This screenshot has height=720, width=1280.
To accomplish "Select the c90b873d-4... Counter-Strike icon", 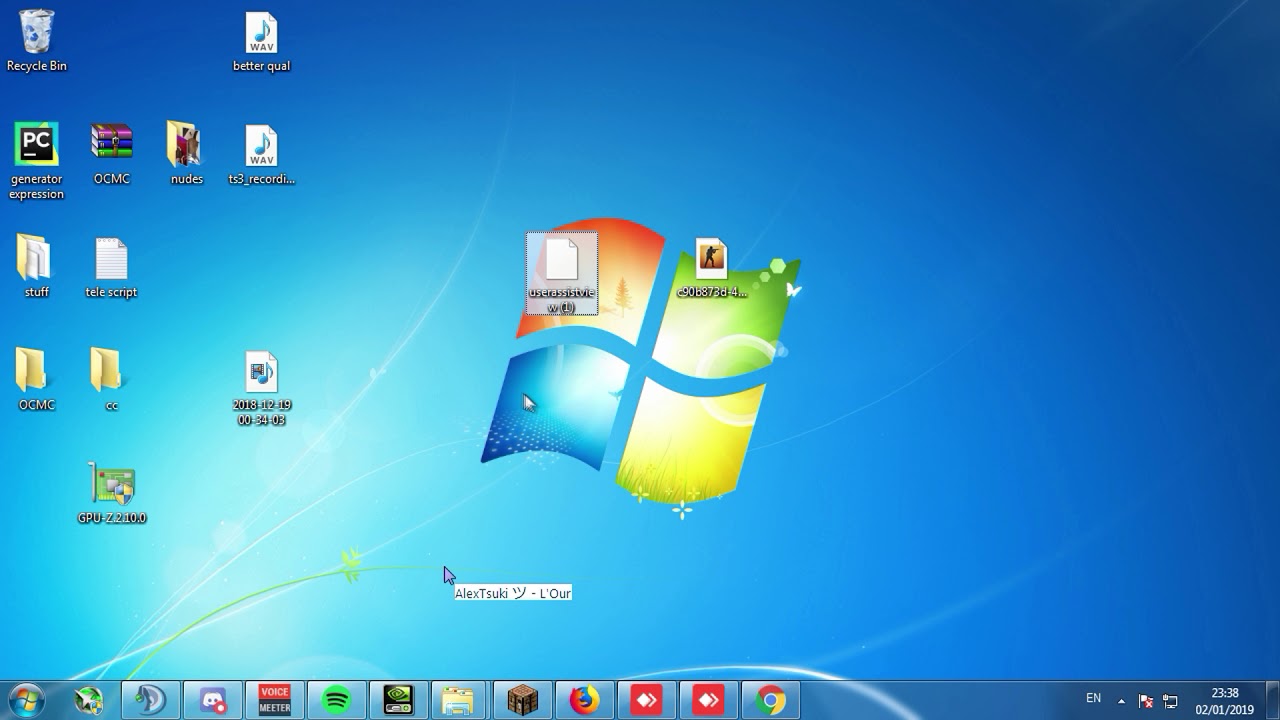I will click(x=711, y=267).
